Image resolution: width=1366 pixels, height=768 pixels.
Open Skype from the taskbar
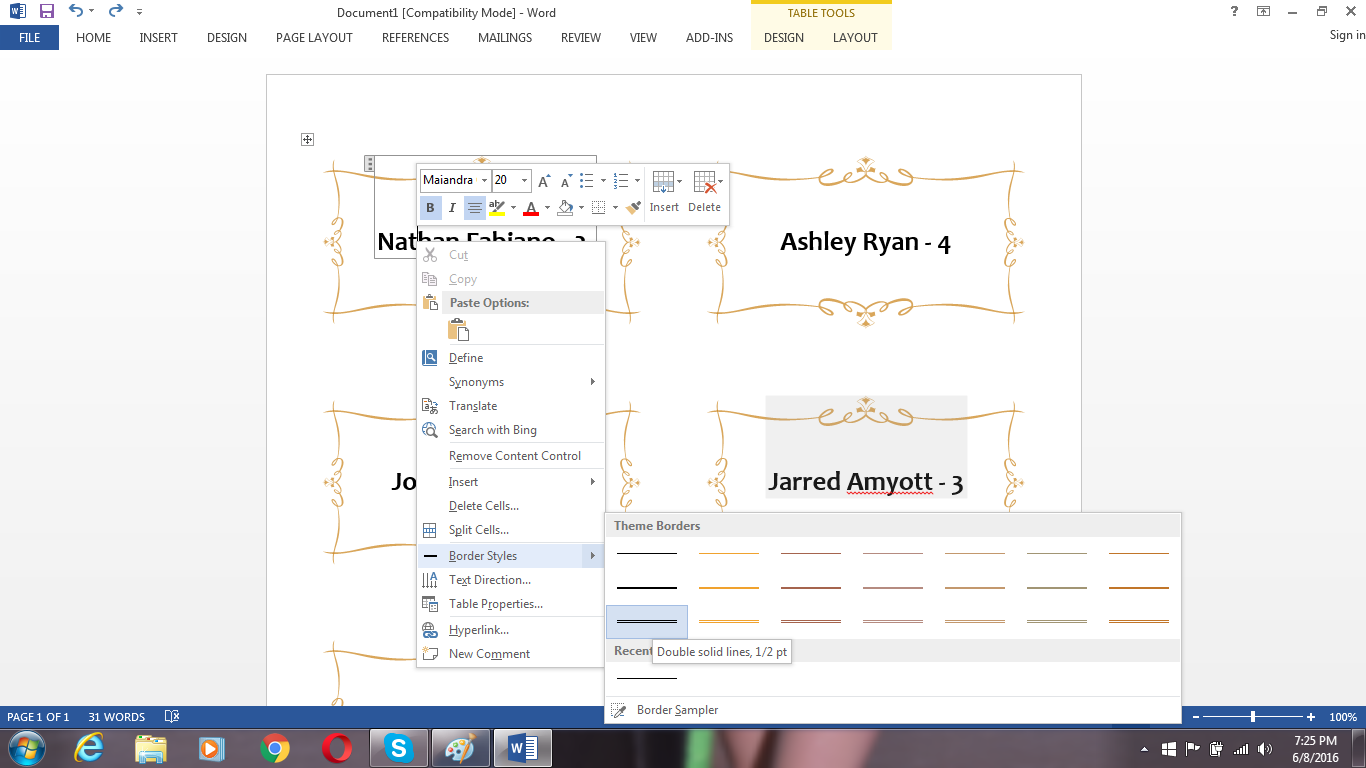coord(398,748)
